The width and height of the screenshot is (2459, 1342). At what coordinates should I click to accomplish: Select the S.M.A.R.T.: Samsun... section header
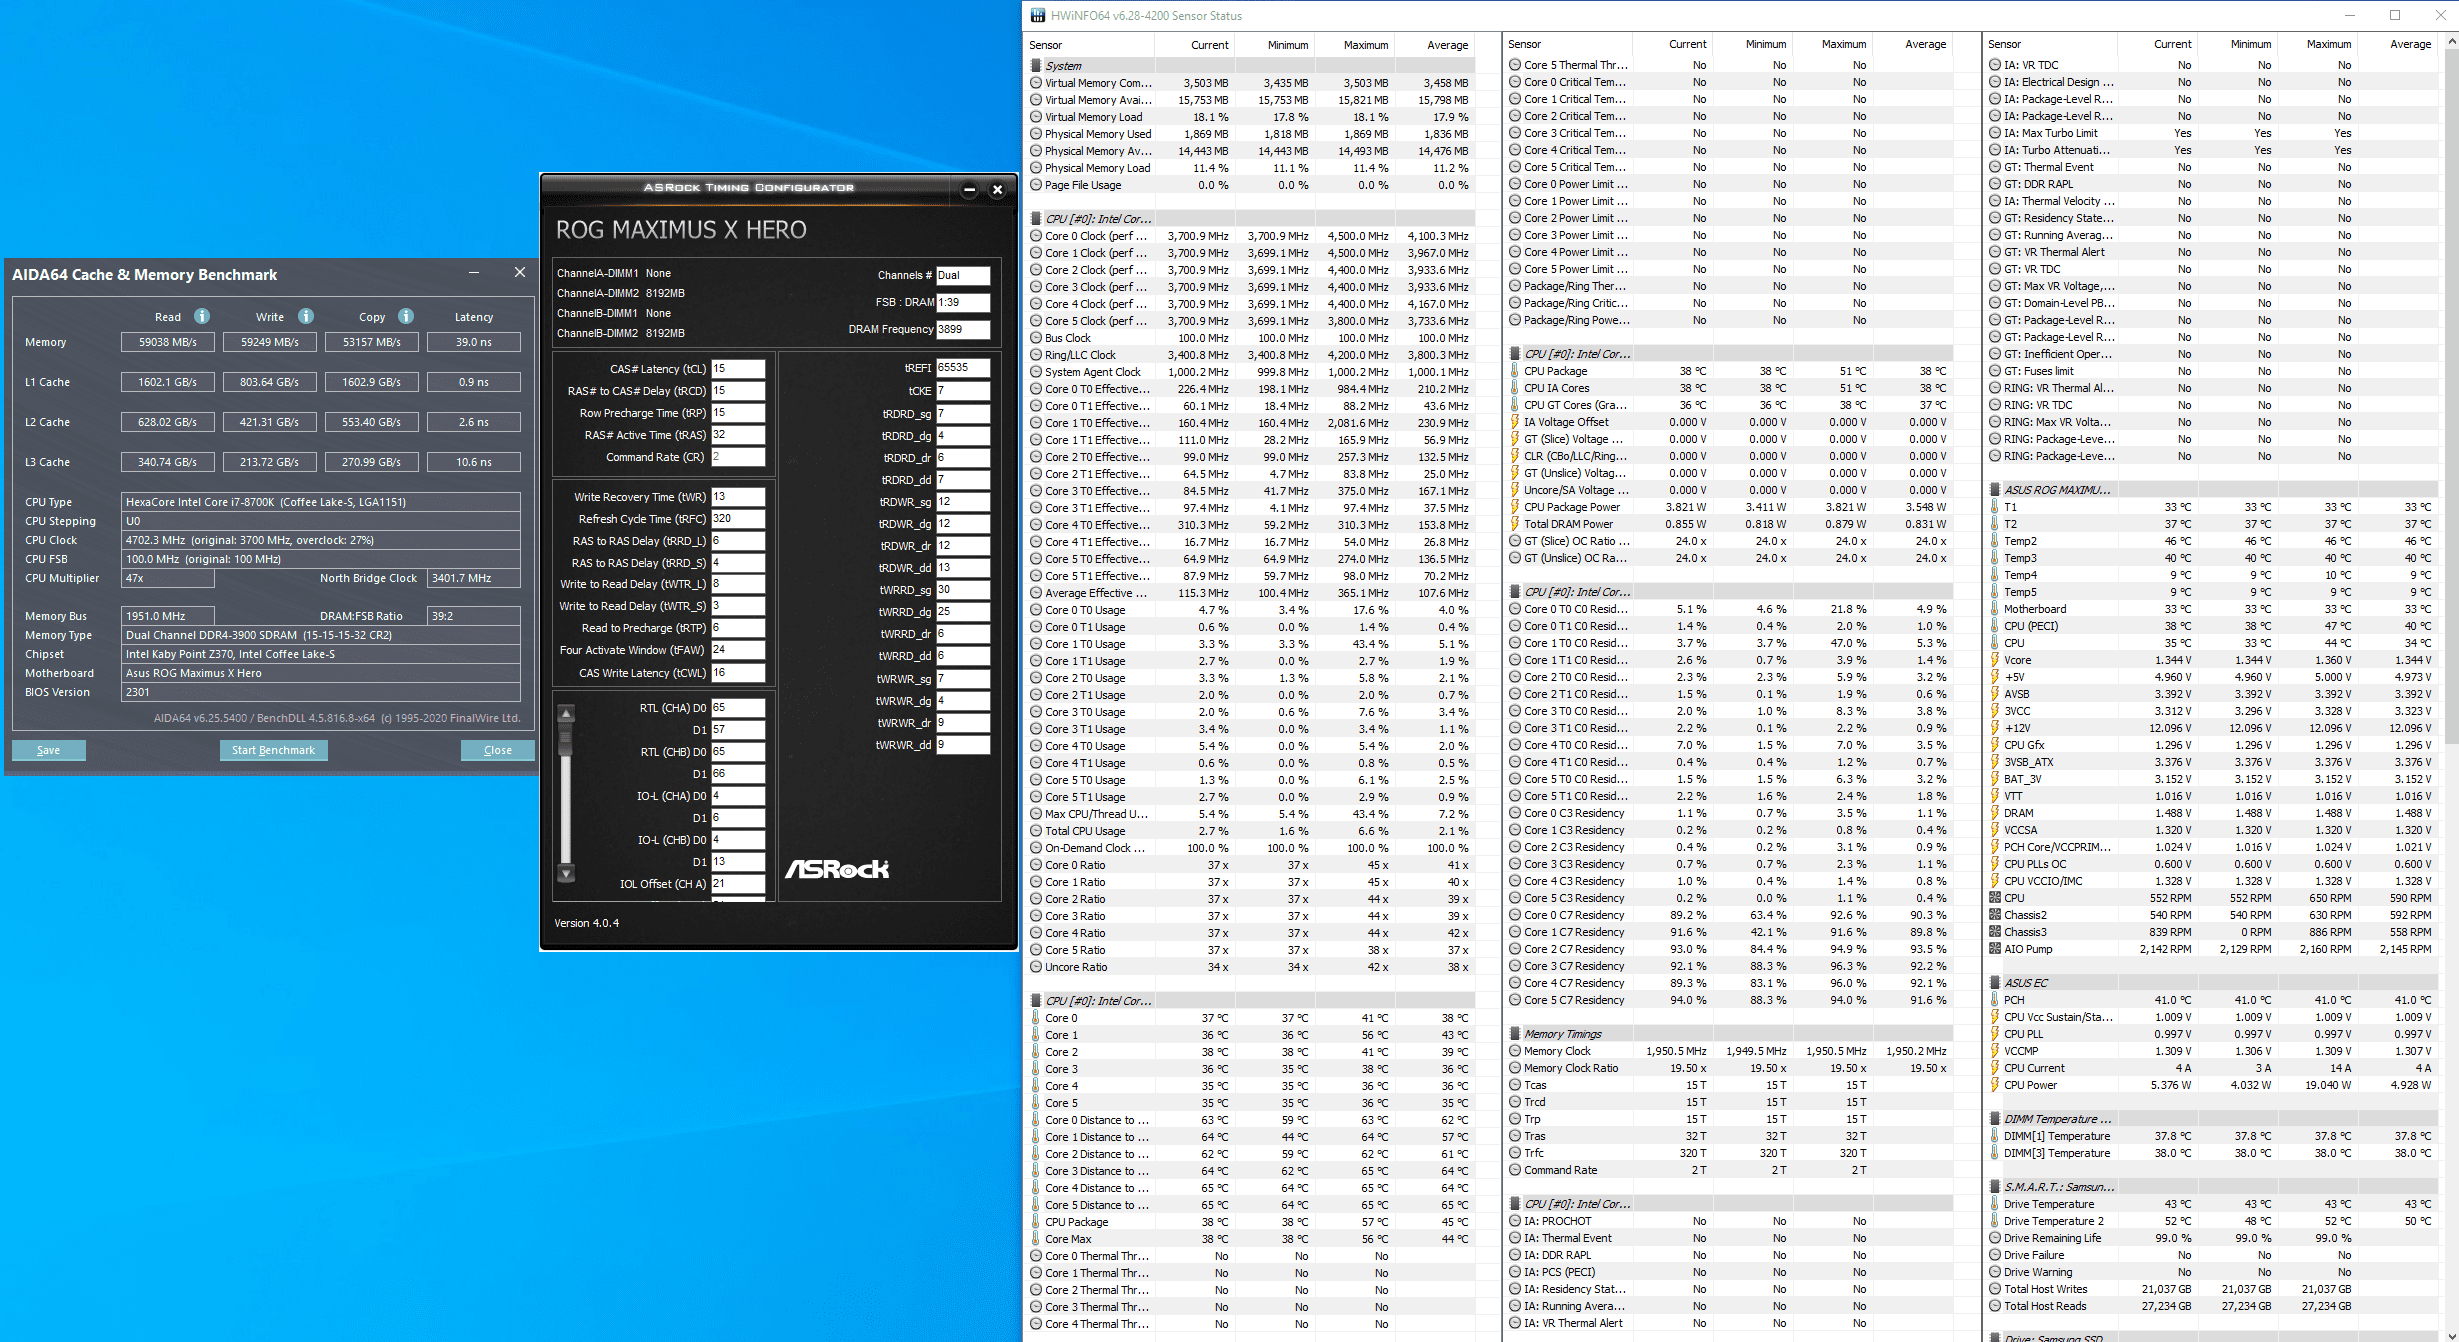[2059, 1187]
